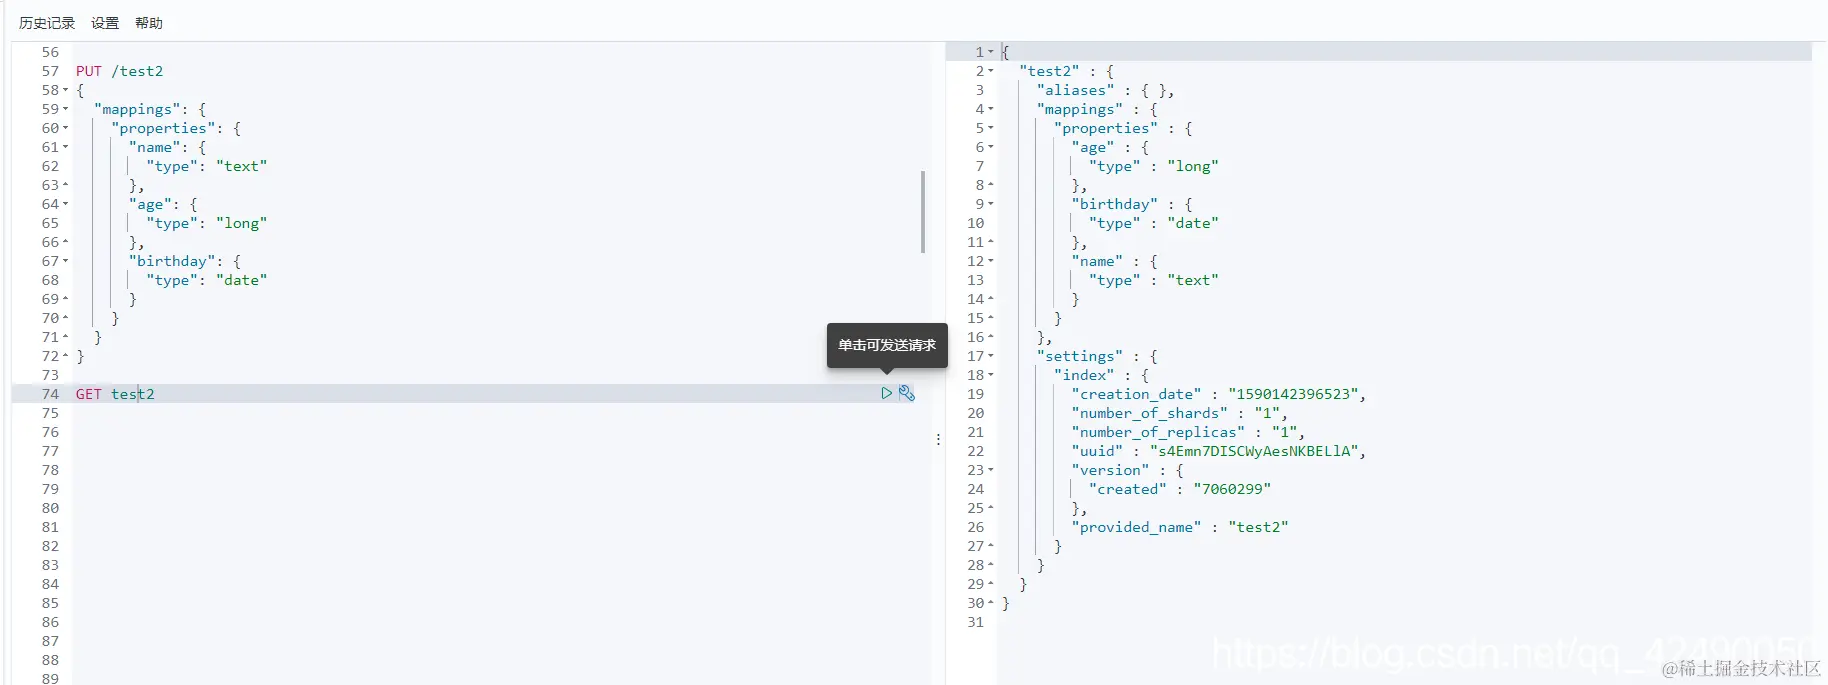The image size is (1828, 685).
Task: Click the pane divider dots handle
Action: point(938,439)
